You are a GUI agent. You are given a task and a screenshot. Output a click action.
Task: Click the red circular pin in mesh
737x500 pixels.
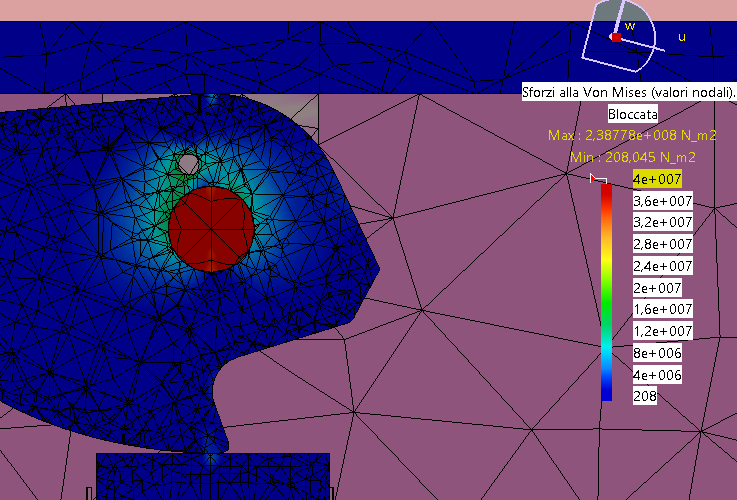(x=211, y=229)
